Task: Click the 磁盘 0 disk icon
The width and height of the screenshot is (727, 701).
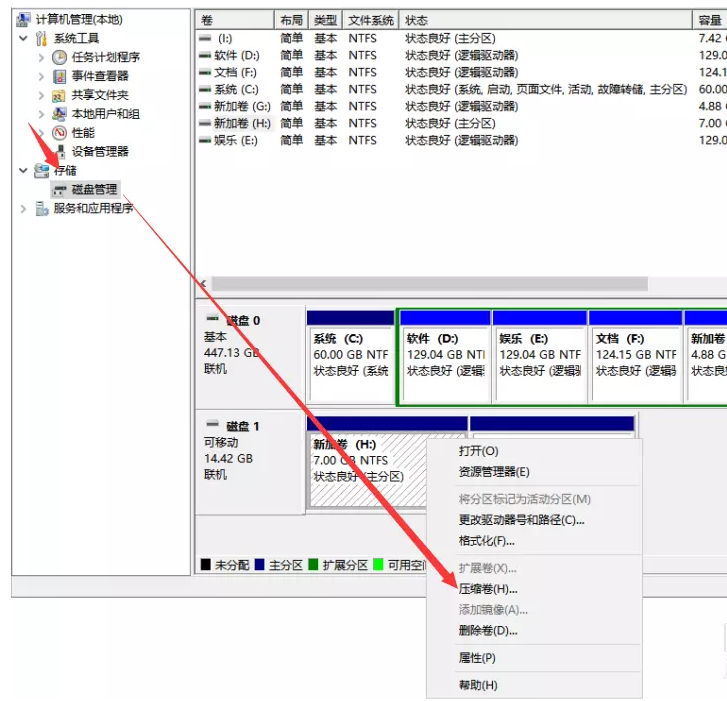Action: click(212, 318)
